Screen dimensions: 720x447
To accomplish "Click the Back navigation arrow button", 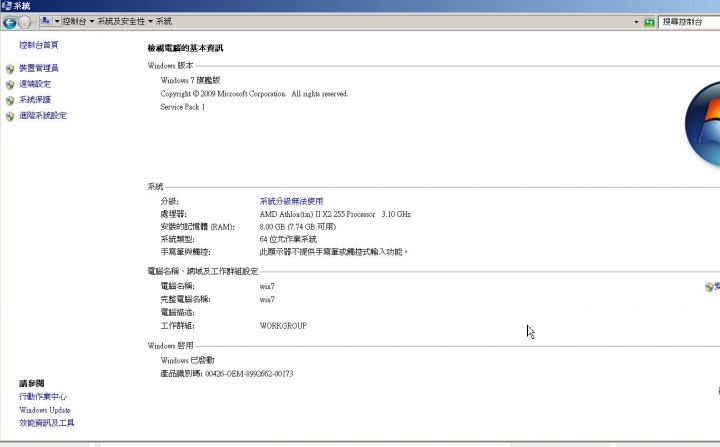I will click(10, 22).
